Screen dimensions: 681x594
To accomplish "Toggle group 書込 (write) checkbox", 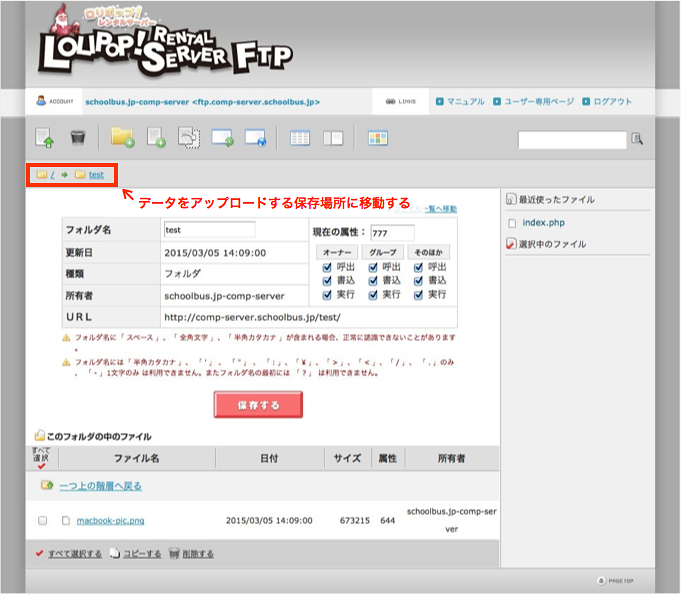I will [373, 281].
